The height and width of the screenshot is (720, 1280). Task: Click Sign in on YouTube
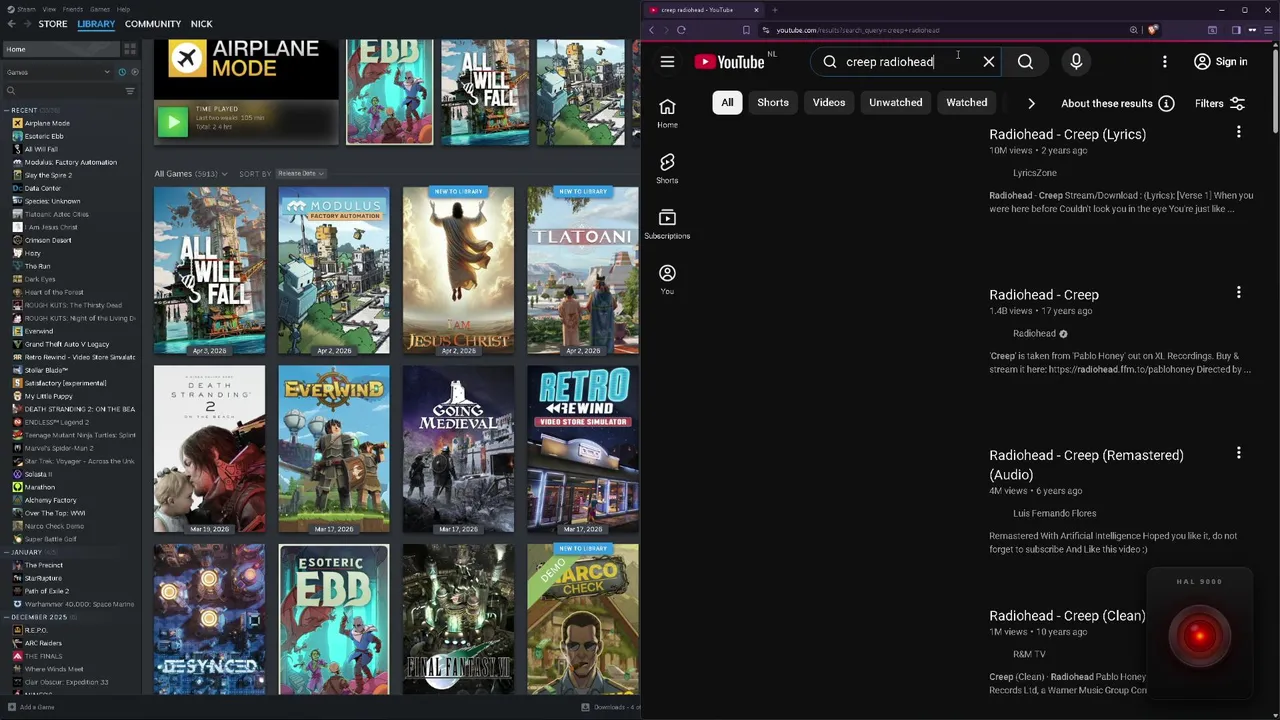(x=1220, y=62)
